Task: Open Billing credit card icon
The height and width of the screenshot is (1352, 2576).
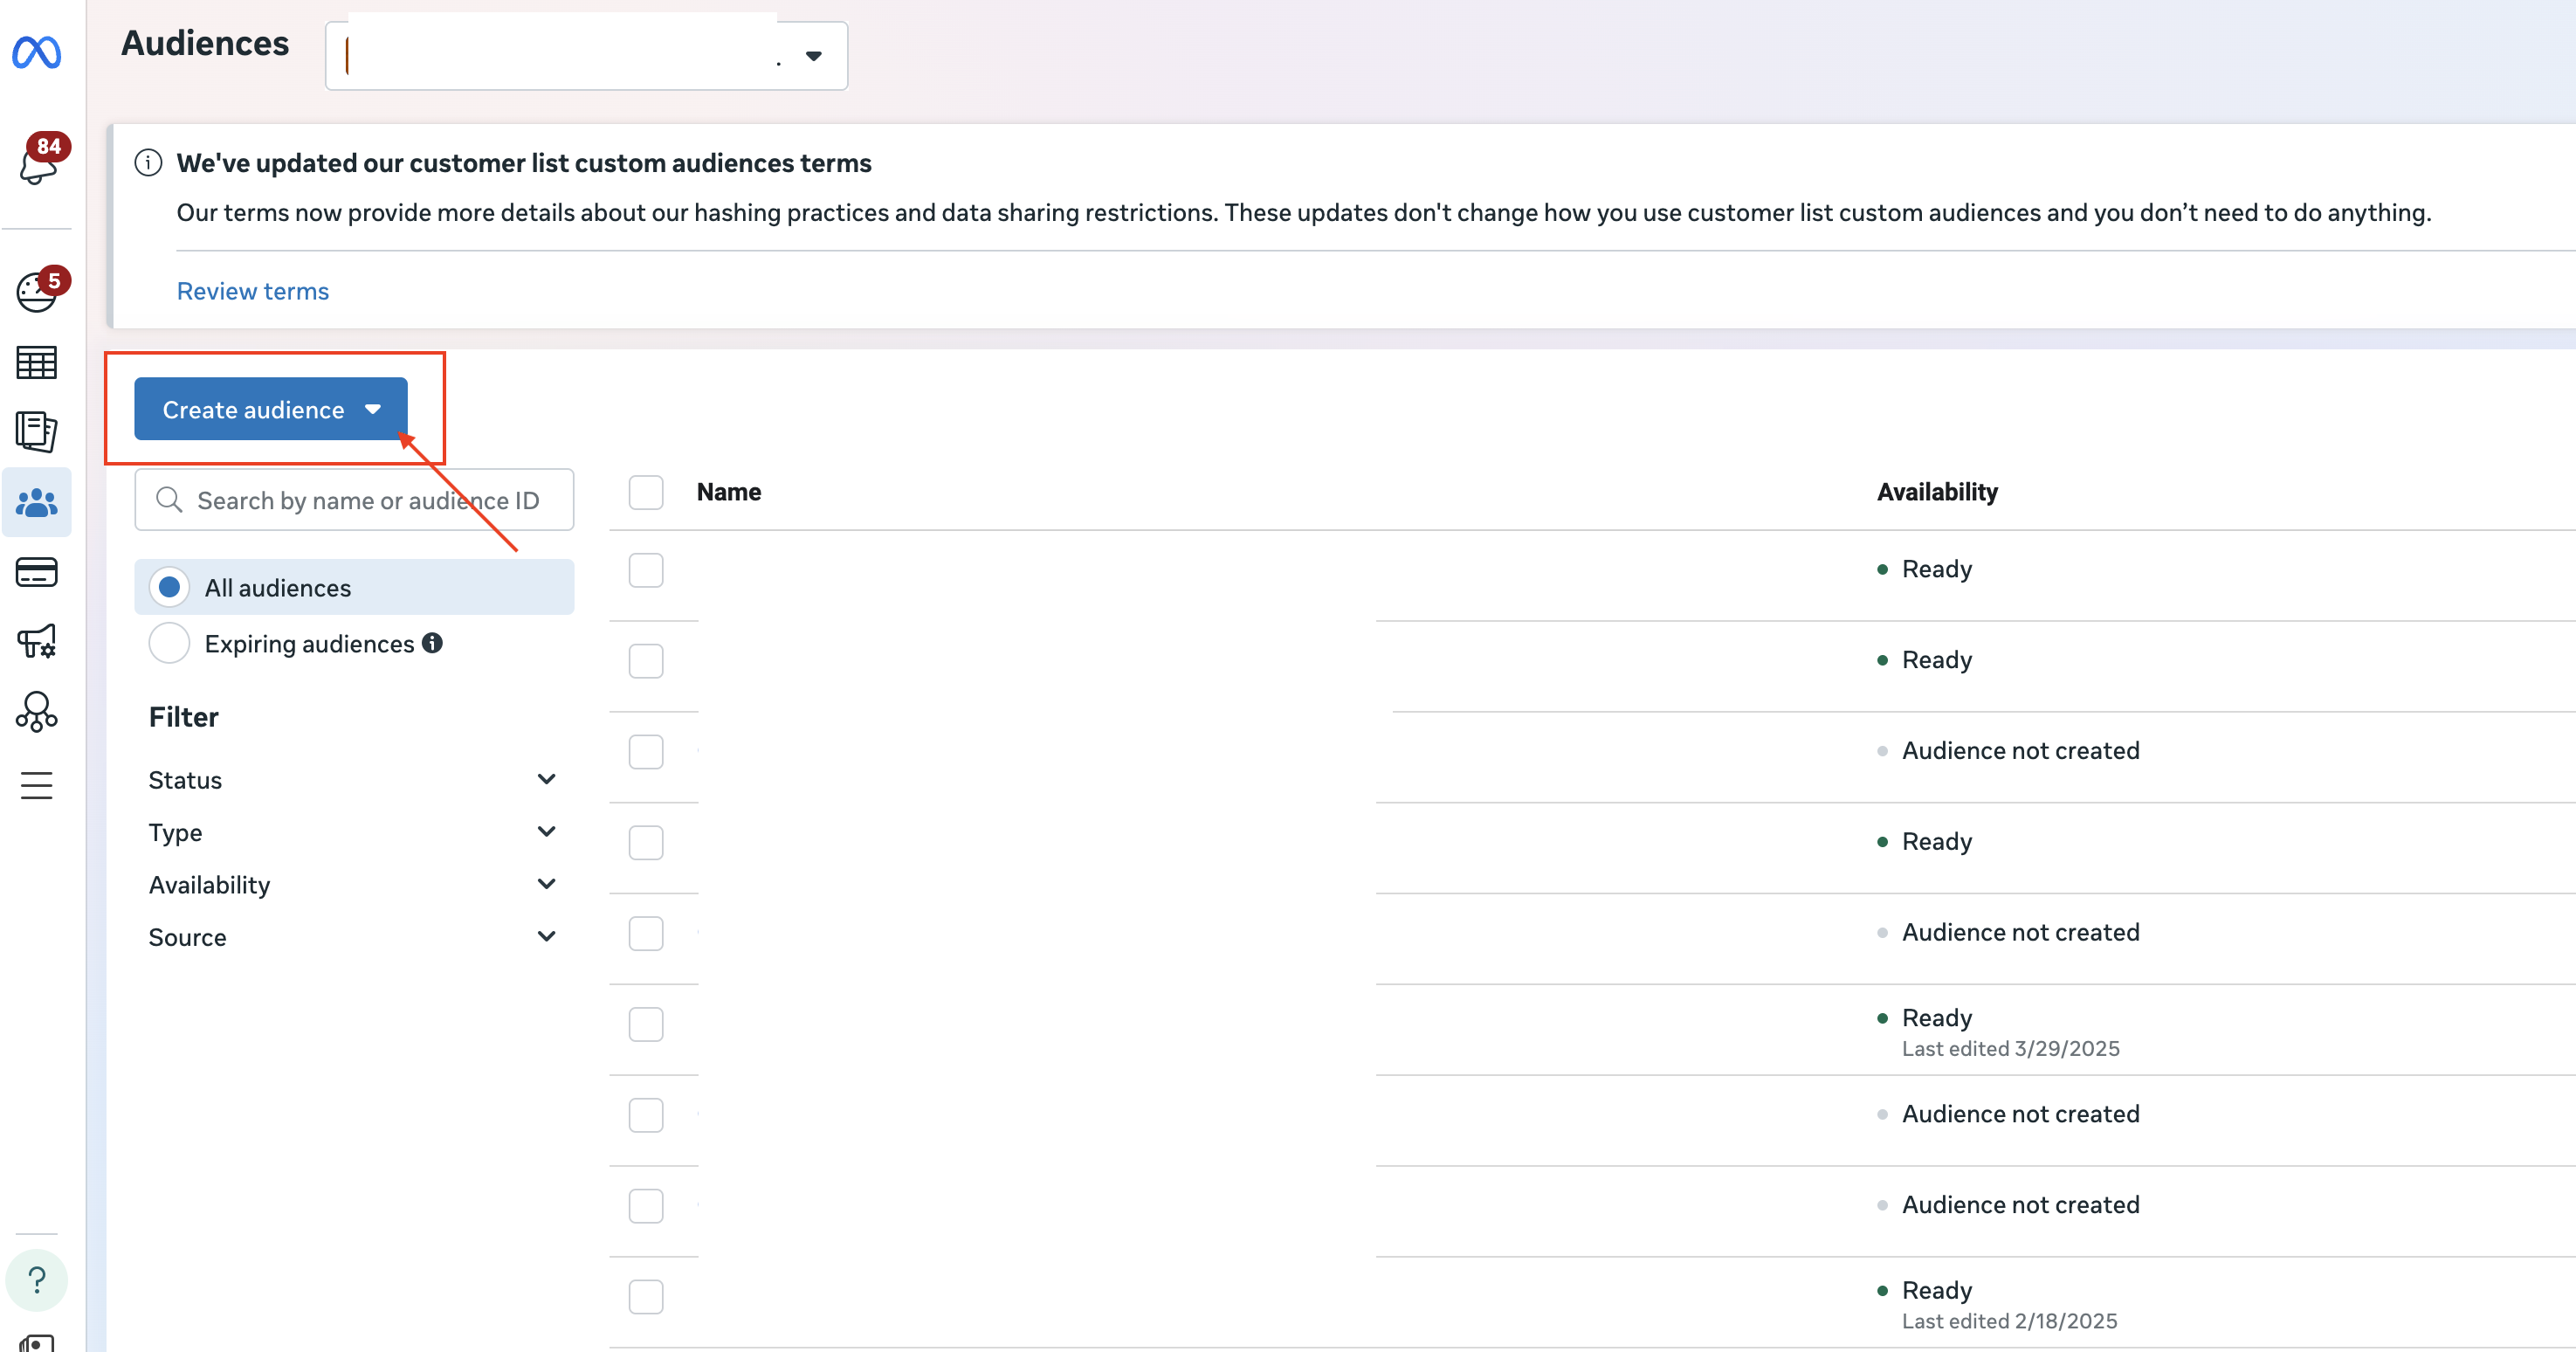Action: (37, 572)
